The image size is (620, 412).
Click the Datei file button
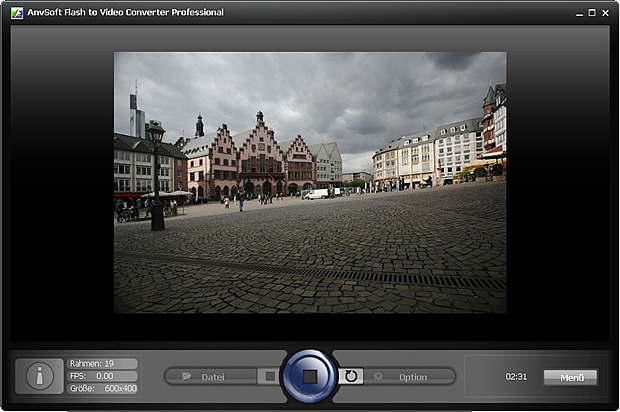tap(212, 377)
